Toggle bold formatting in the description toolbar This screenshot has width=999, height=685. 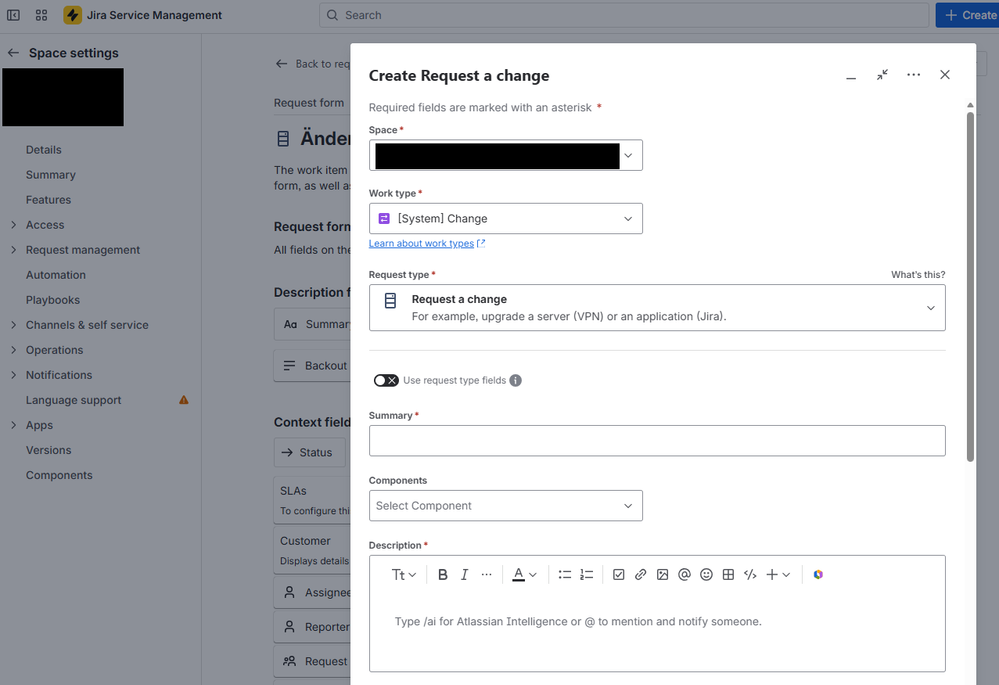click(x=442, y=574)
